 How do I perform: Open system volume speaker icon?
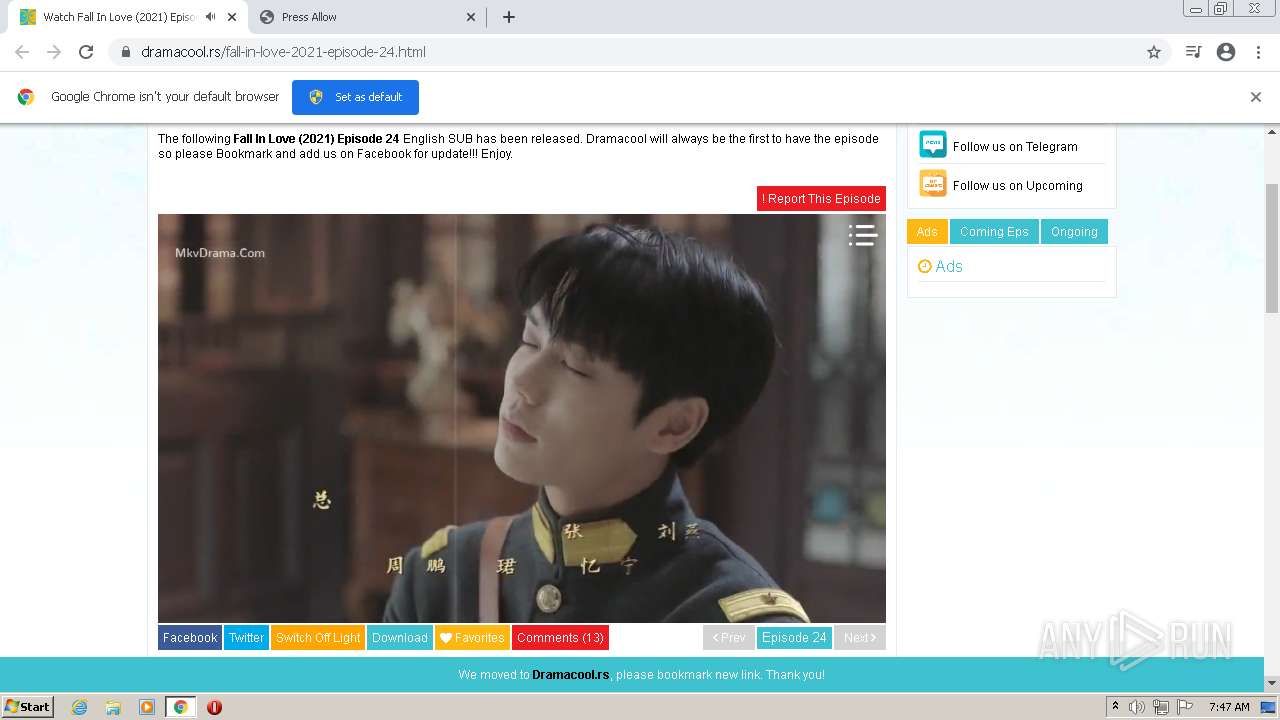(x=1137, y=707)
